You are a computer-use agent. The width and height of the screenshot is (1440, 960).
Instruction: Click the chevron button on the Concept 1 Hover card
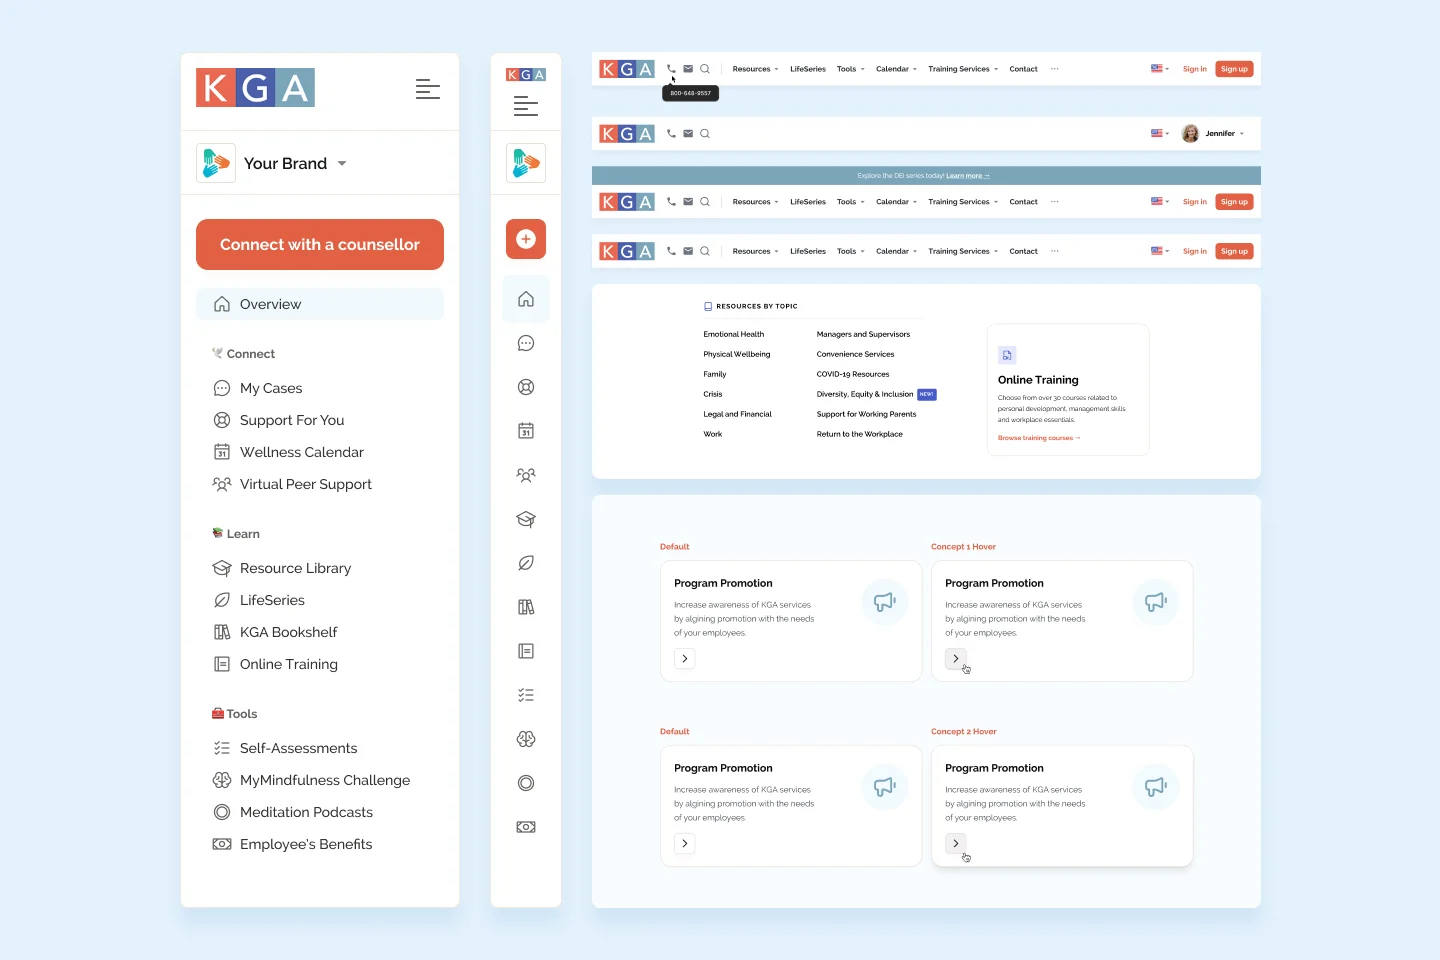click(956, 659)
